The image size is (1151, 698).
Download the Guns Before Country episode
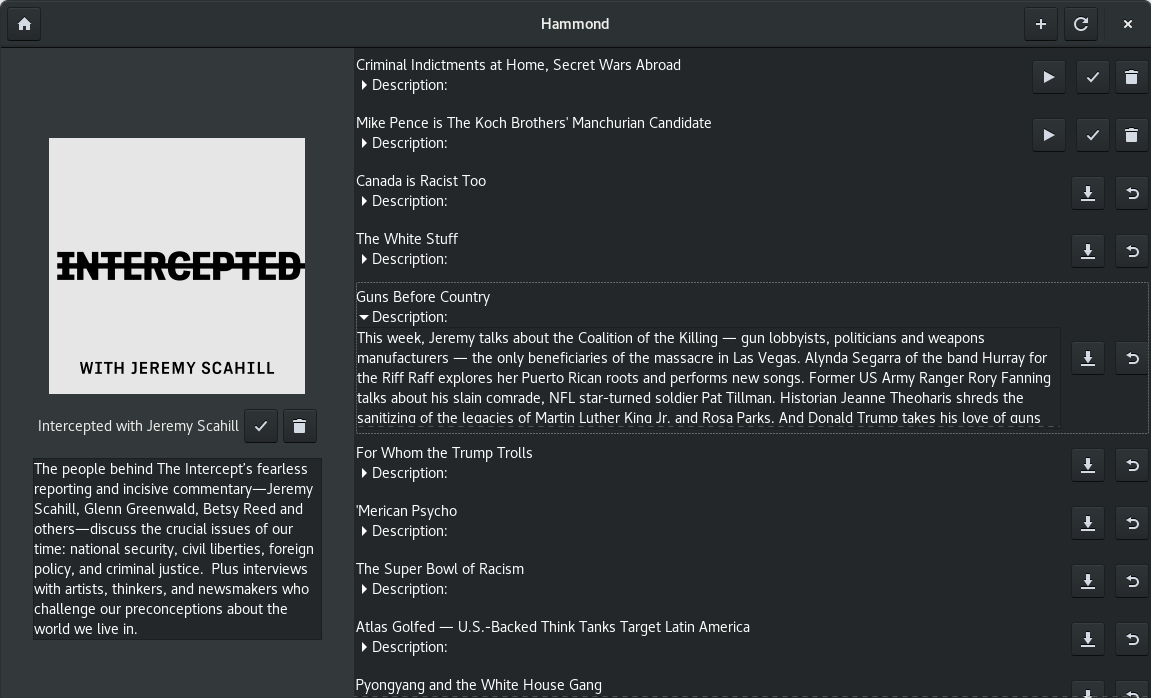[x=1087, y=358]
